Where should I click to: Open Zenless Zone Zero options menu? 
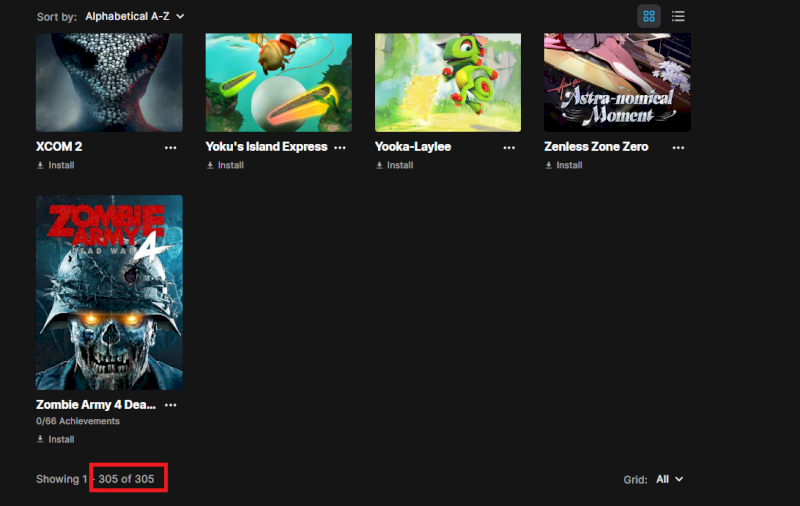(678, 147)
